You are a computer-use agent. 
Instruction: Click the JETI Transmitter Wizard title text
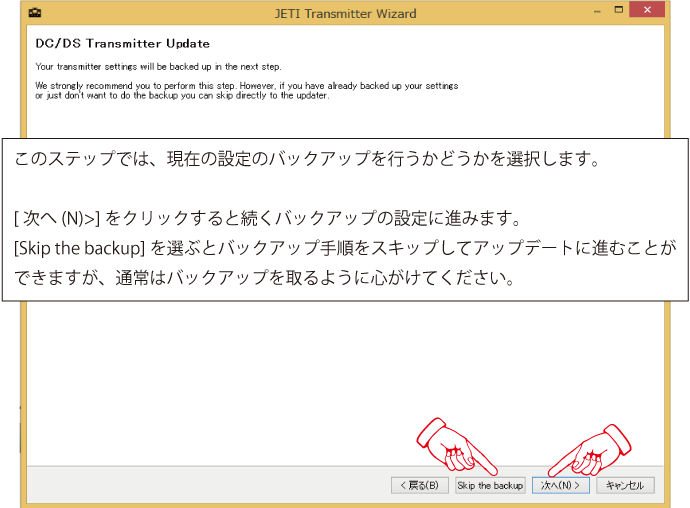[345, 14]
